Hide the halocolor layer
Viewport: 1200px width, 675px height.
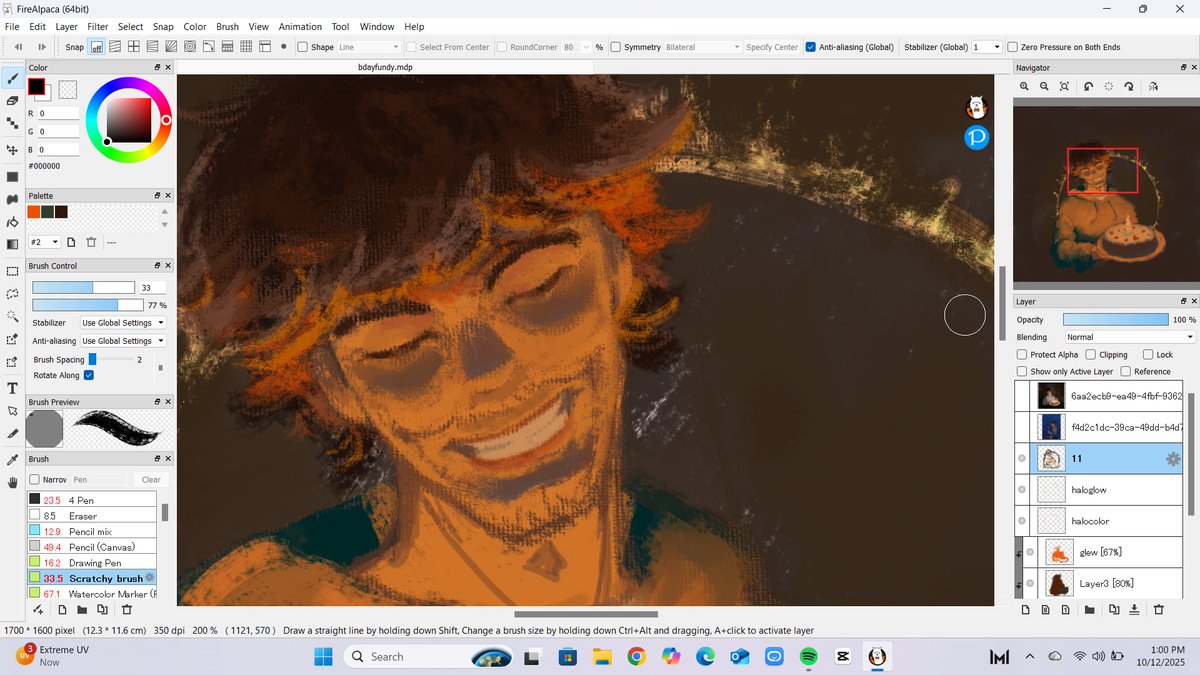click(1021, 521)
